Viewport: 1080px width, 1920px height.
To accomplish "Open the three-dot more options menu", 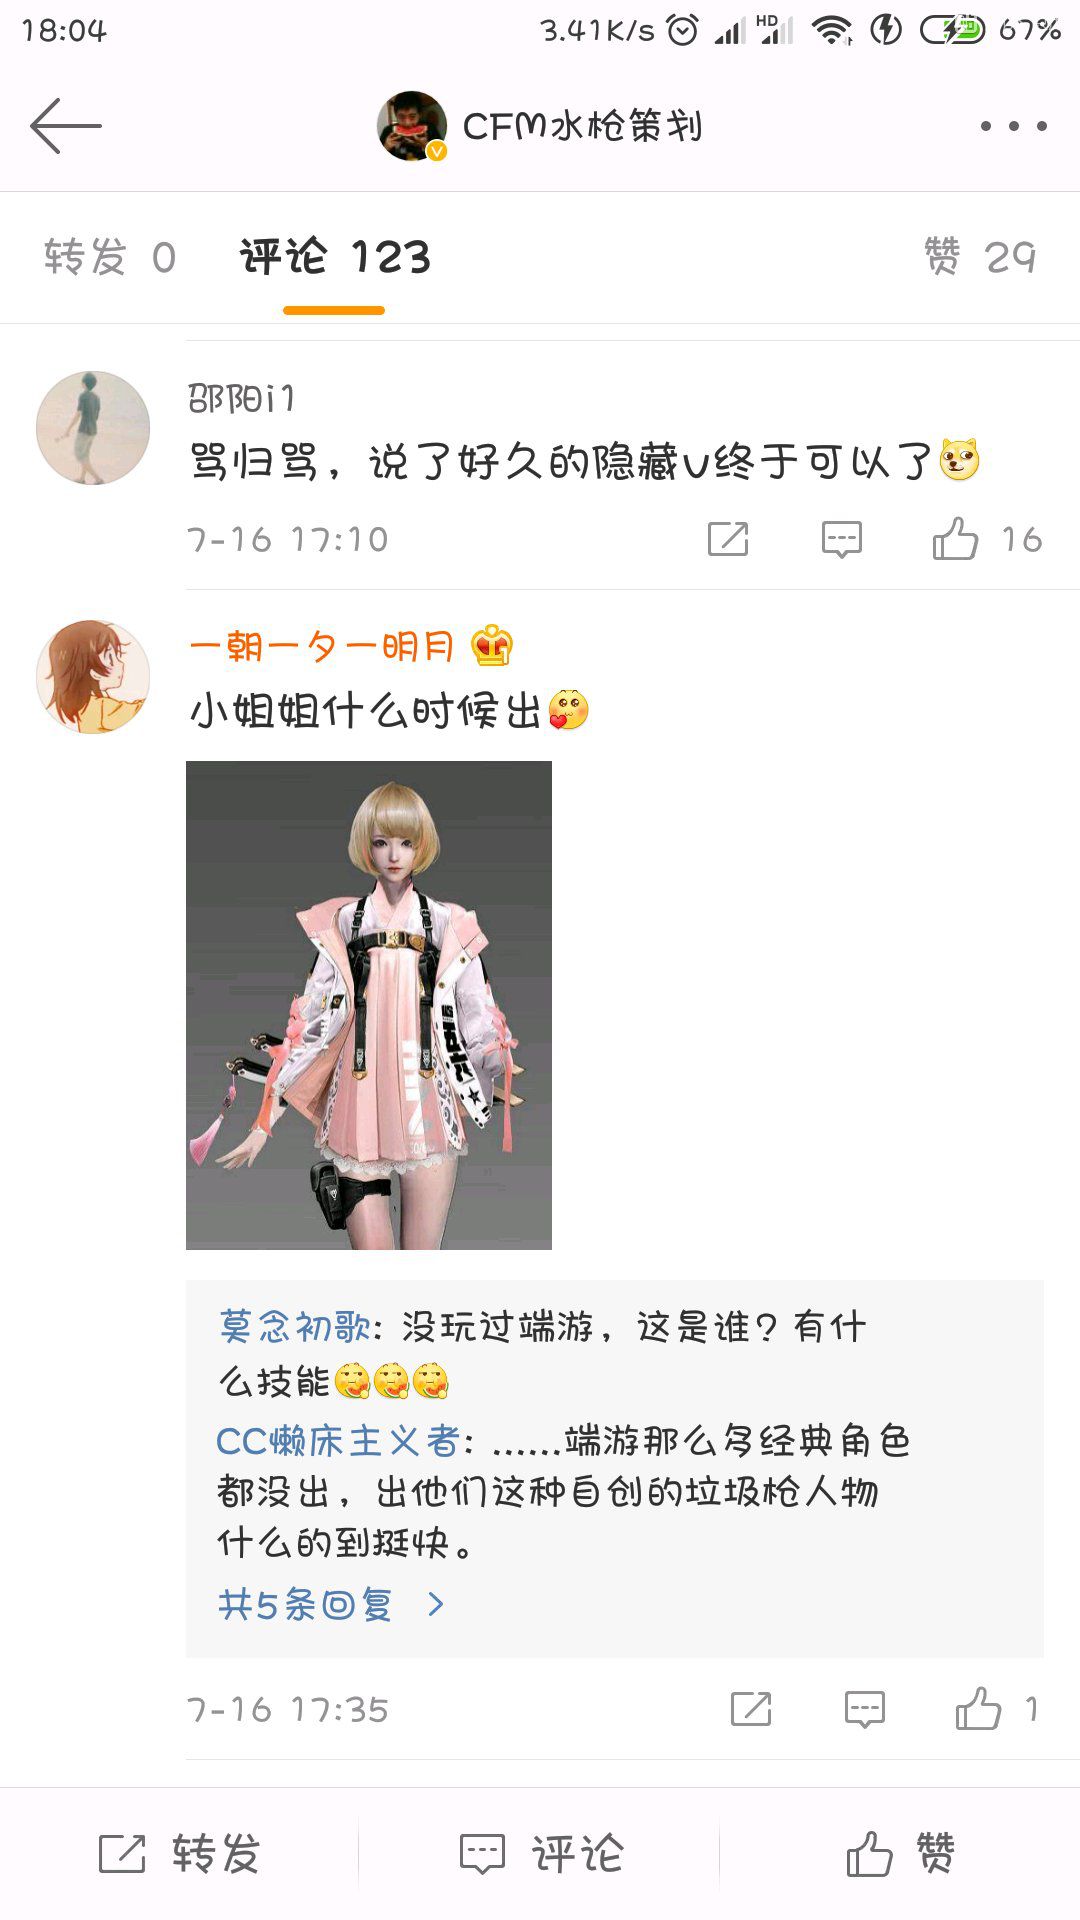I will [x=1013, y=126].
